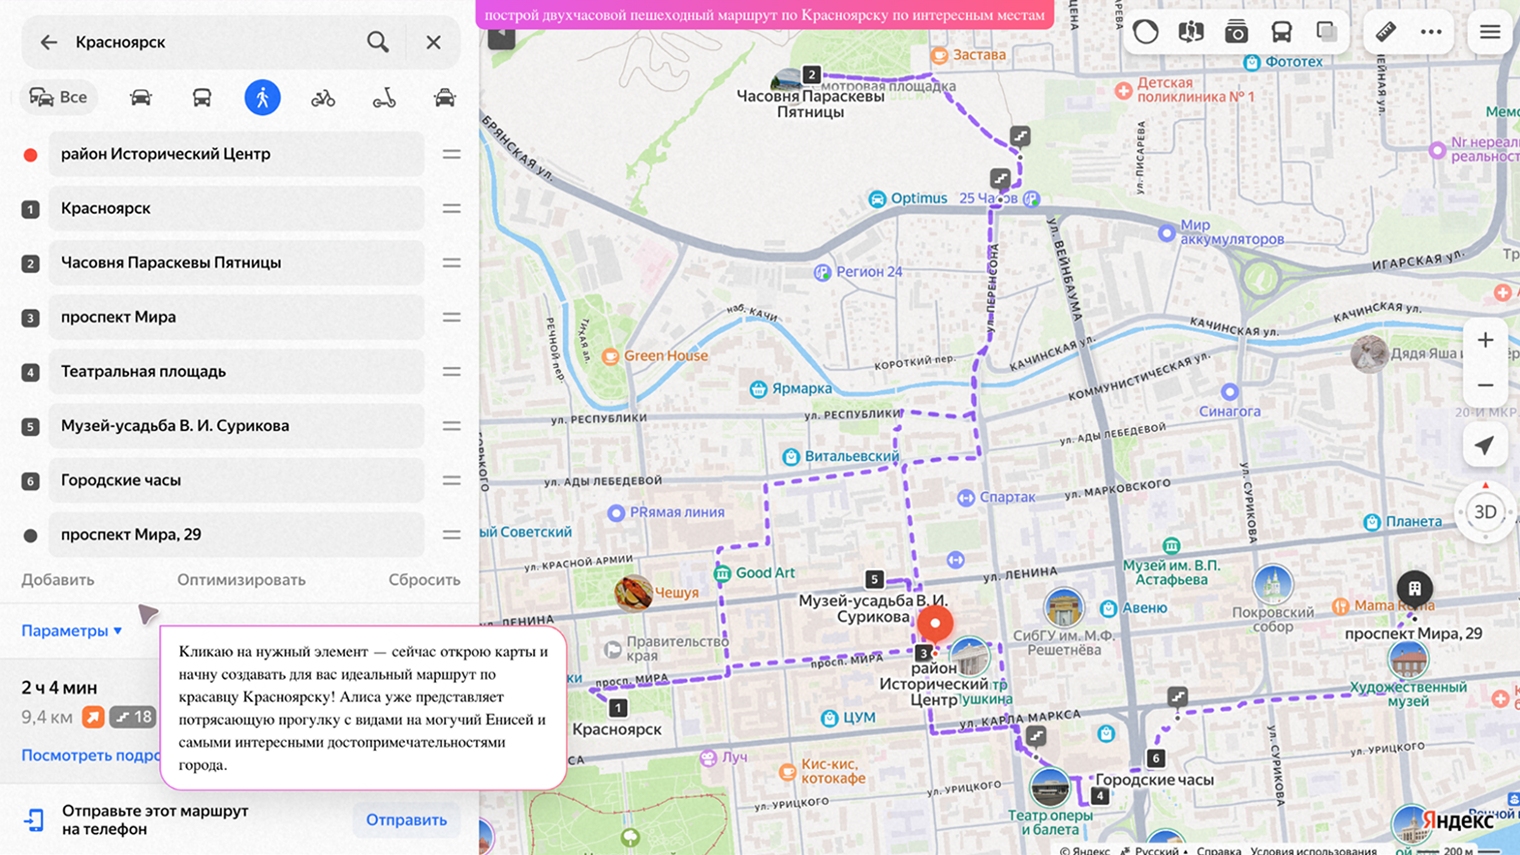Click the Часовня Параскевы Пятницы waypoint field

pos(236,263)
